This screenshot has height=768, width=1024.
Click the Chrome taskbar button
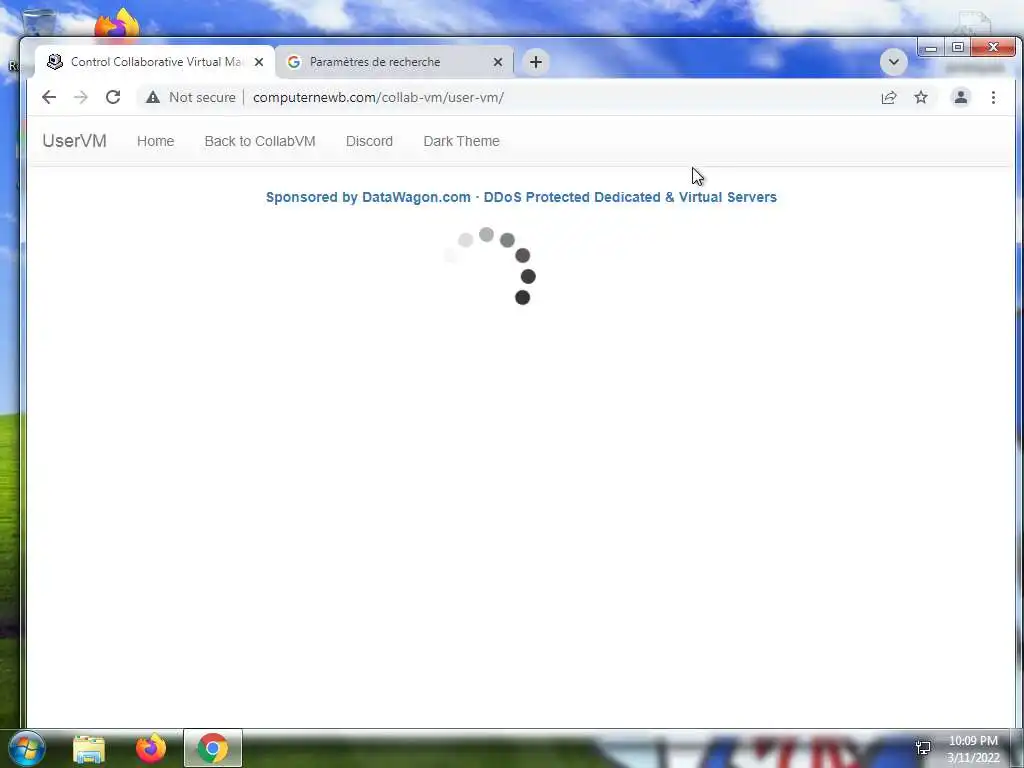click(x=213, y=748)
